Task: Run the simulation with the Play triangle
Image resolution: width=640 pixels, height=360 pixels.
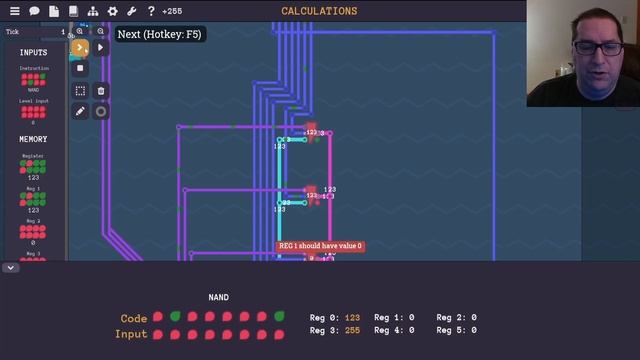Action: click(100, 48)
